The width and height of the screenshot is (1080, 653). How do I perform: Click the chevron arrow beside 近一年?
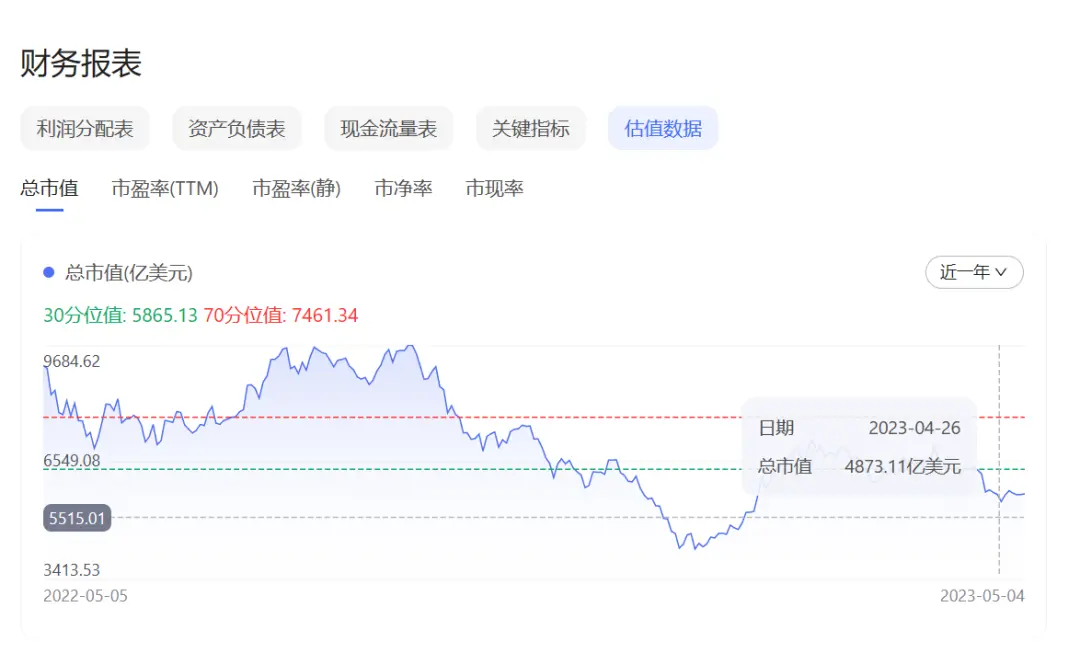[1002, 272]
